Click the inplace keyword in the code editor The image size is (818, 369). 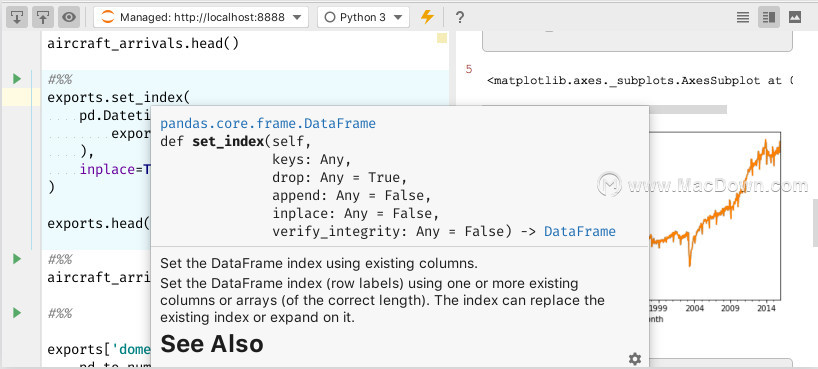tap(107, 170)
